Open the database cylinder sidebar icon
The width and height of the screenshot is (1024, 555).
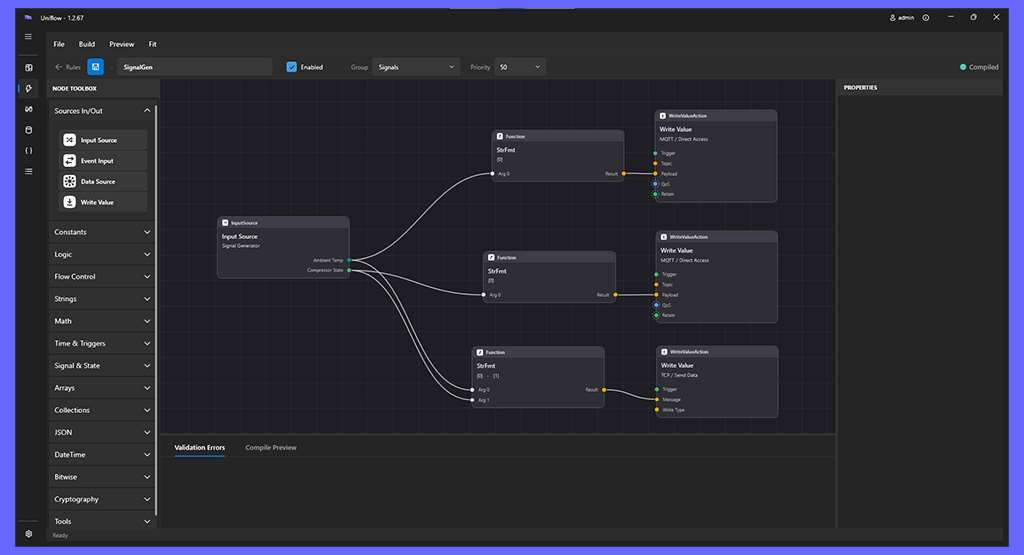coord(29,130)
